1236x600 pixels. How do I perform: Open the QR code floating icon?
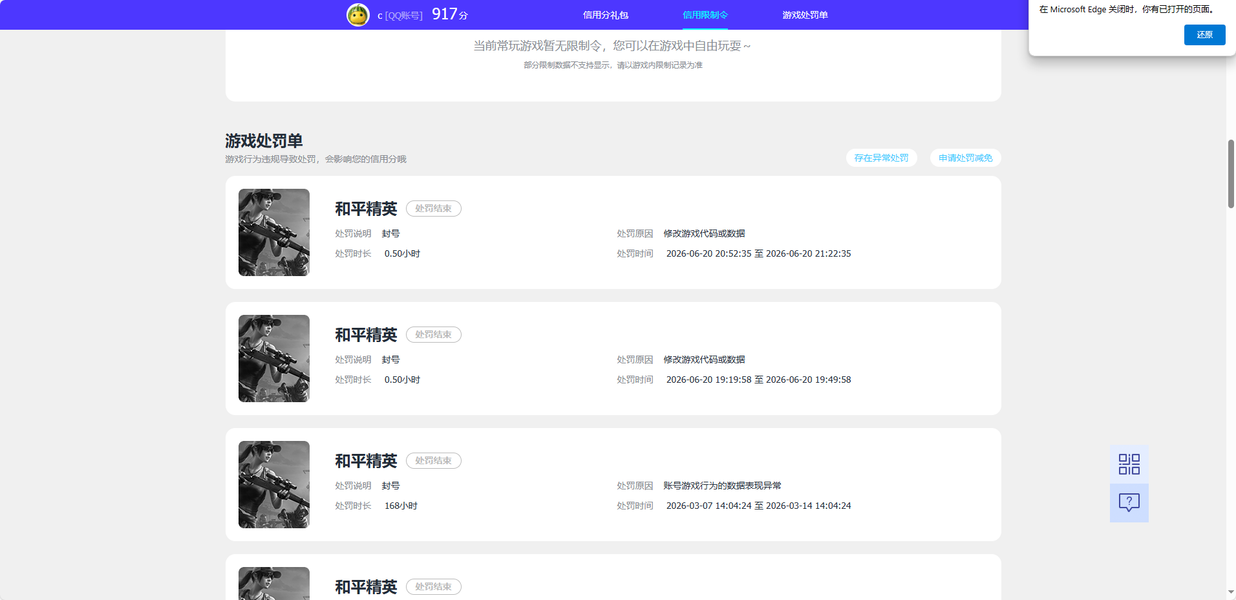click(x=1129, y=464)
